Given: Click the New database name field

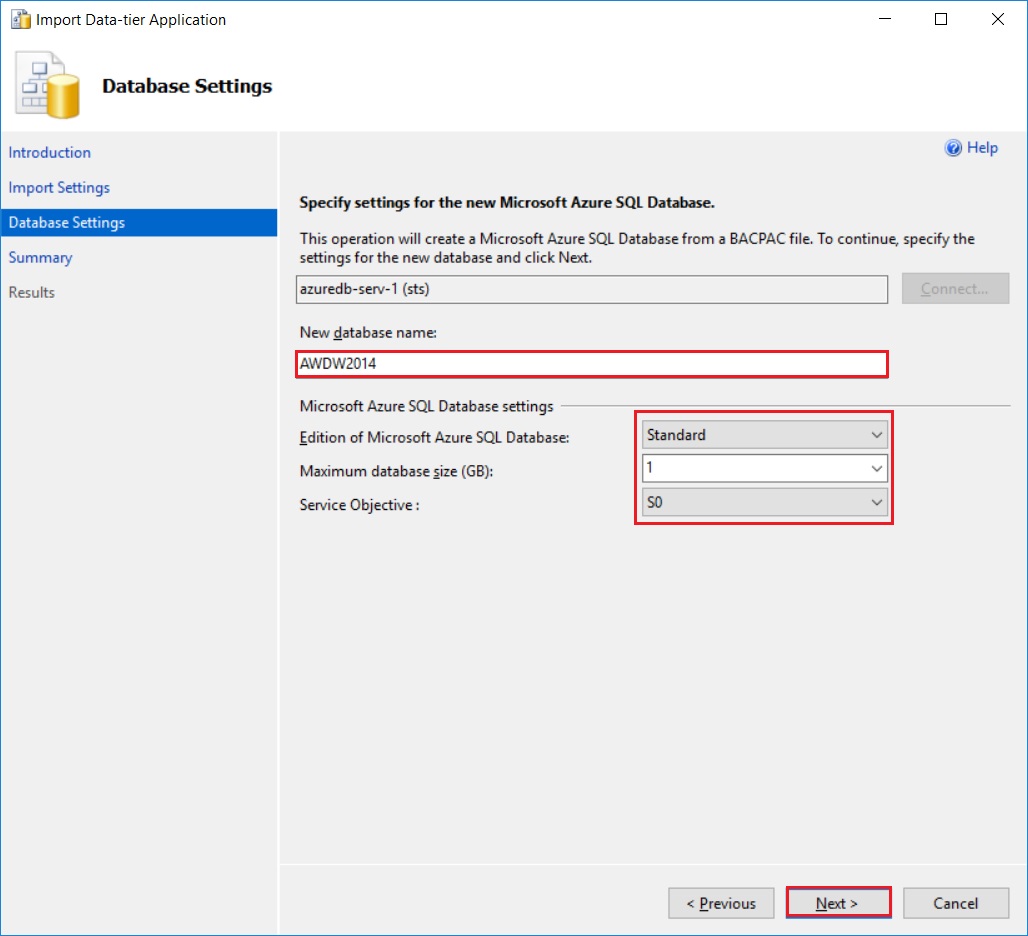Looking at the screenshot, I should pos(591,364).
